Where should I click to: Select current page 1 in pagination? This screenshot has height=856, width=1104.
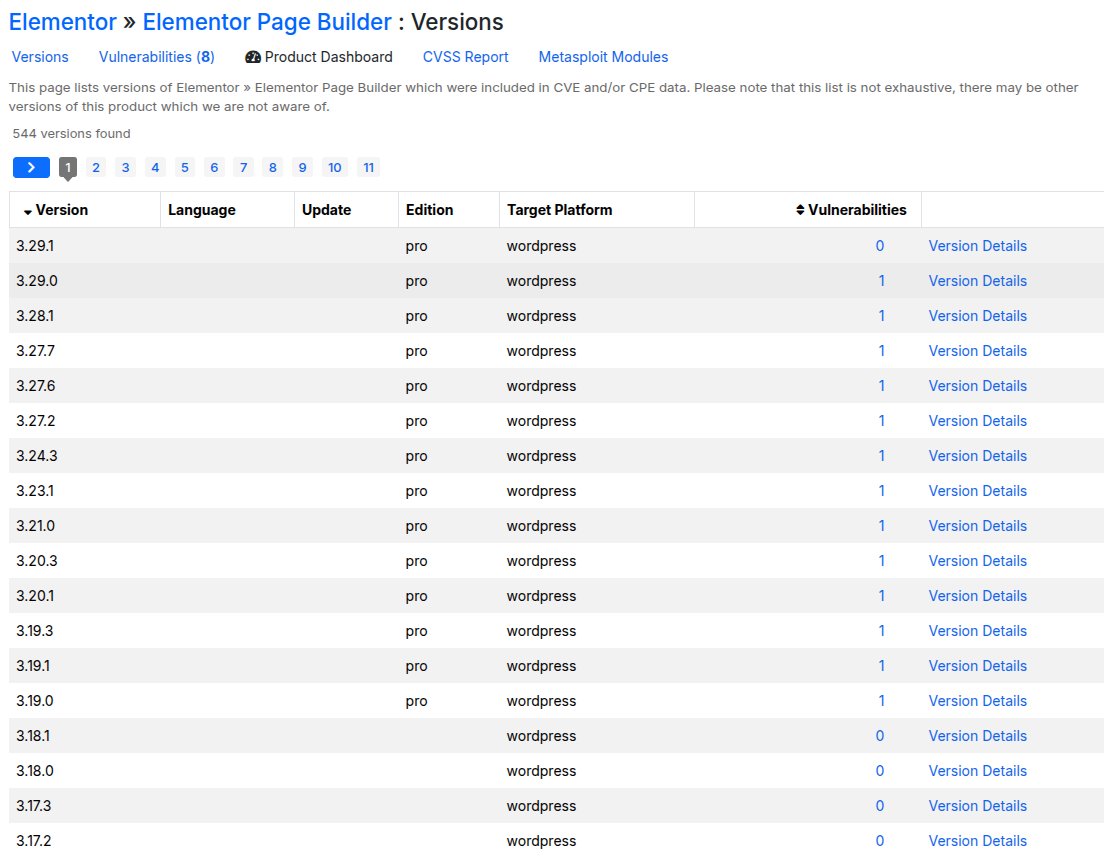pyautogui.click(x=68, y=168)
